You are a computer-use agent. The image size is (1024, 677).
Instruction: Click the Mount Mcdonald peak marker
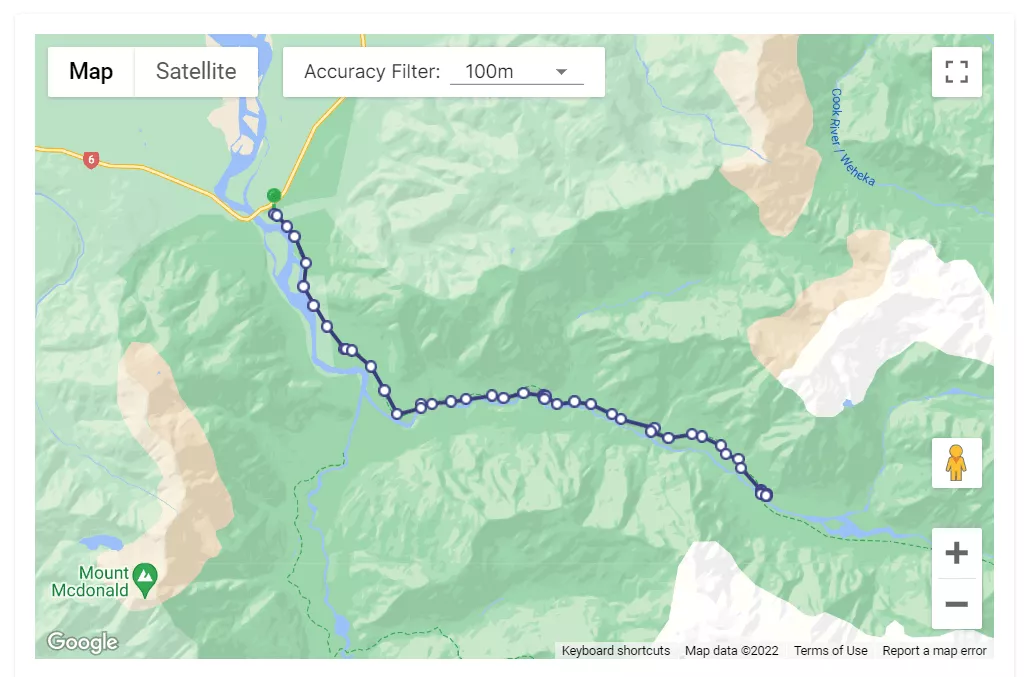click(x=146, y=575)
